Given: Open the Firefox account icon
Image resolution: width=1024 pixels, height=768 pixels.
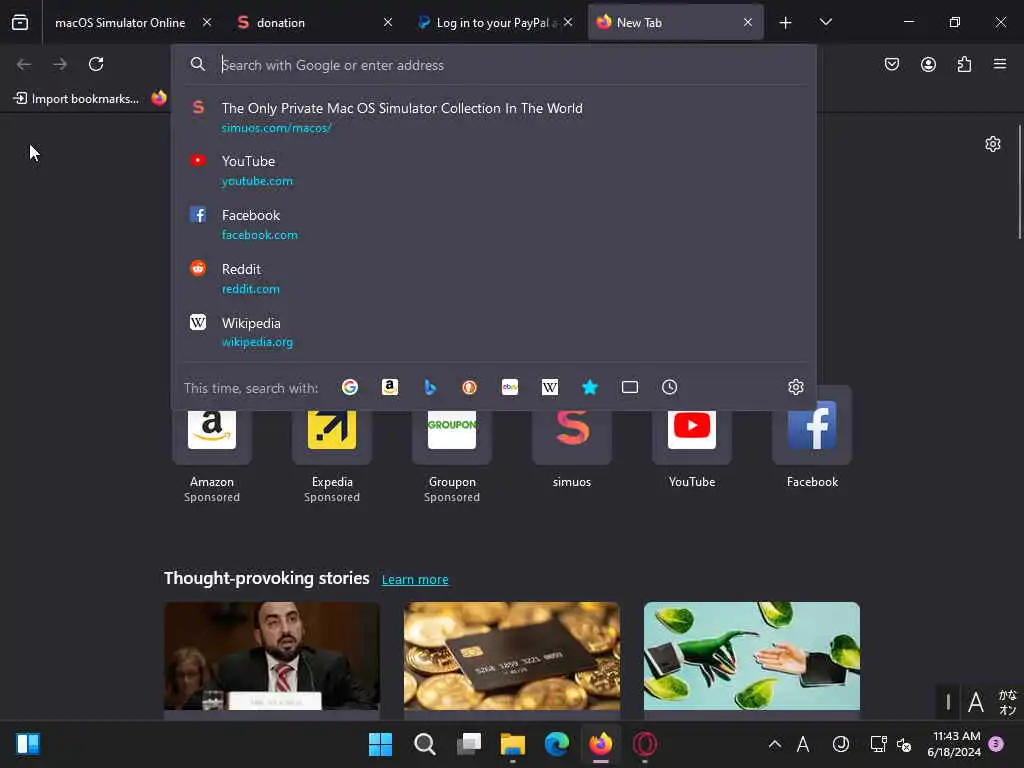Looking at the screenshot, I should pos(928,64).
